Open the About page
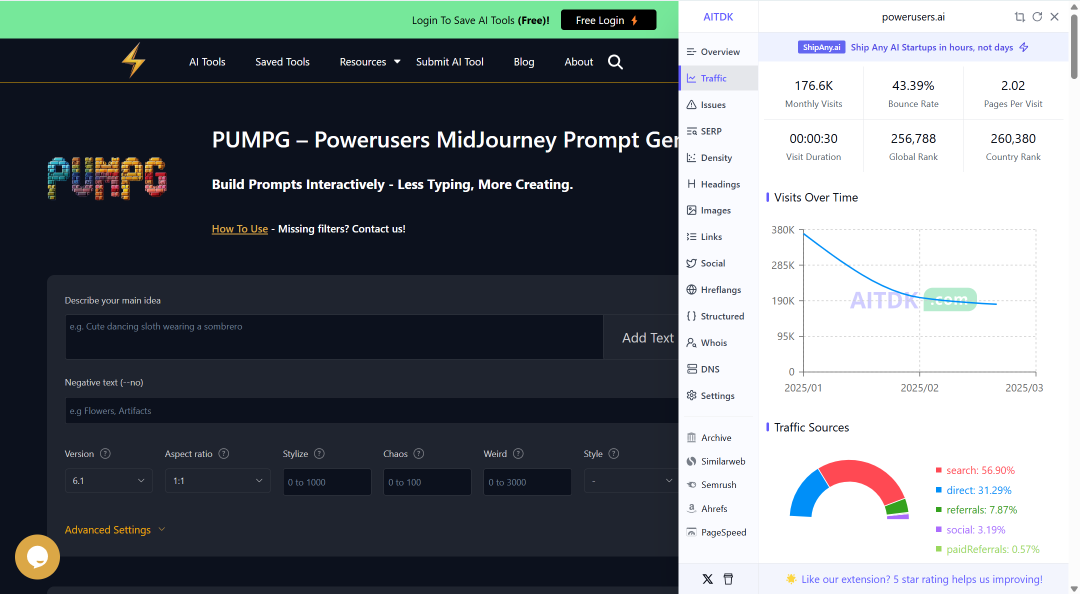The width and height of the screenshot is (1080, 594). coord(579,62)
